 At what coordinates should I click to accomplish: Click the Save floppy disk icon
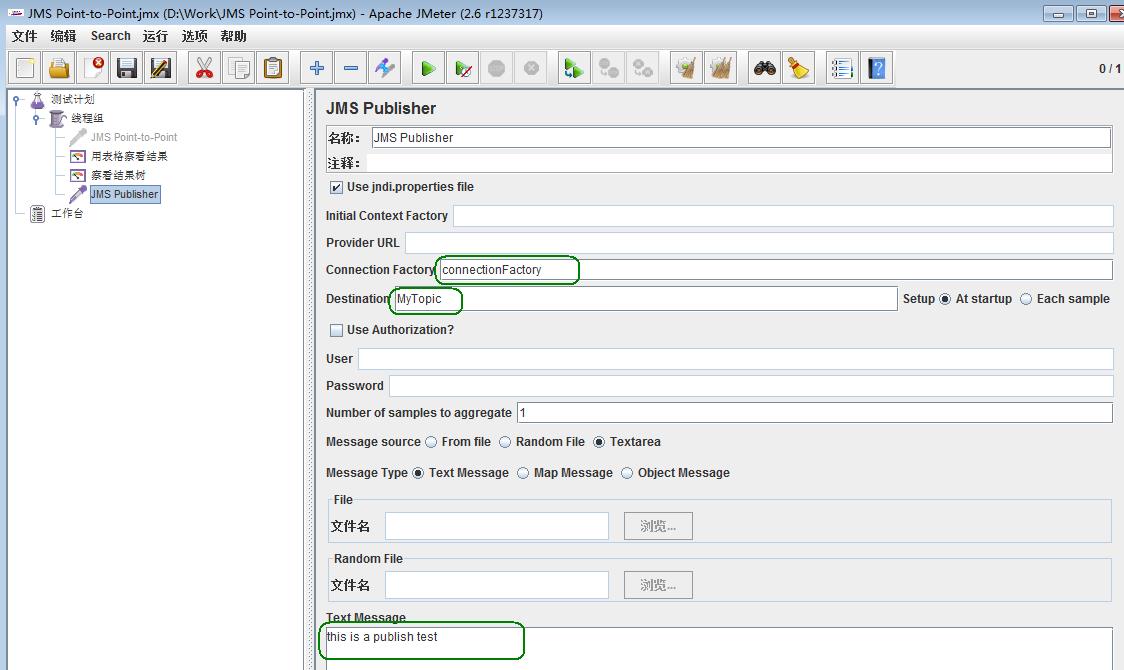tap(127, 69)
